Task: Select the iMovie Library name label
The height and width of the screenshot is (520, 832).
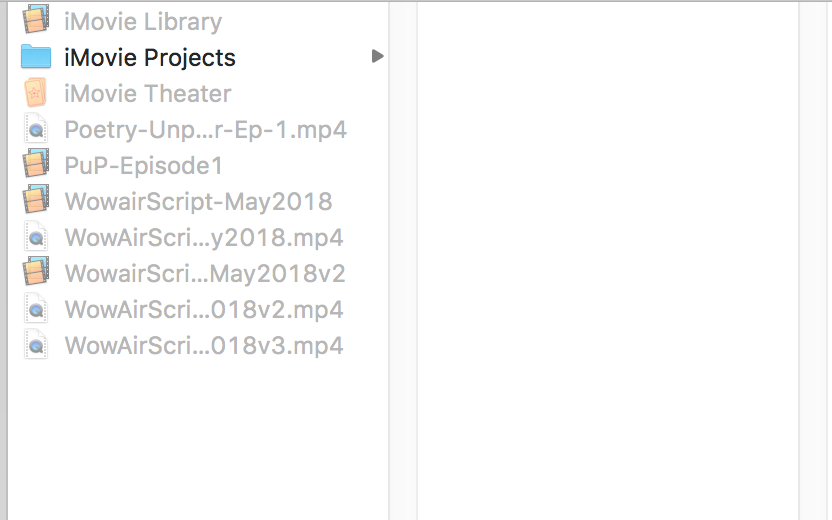Action: tap(143, 21)
